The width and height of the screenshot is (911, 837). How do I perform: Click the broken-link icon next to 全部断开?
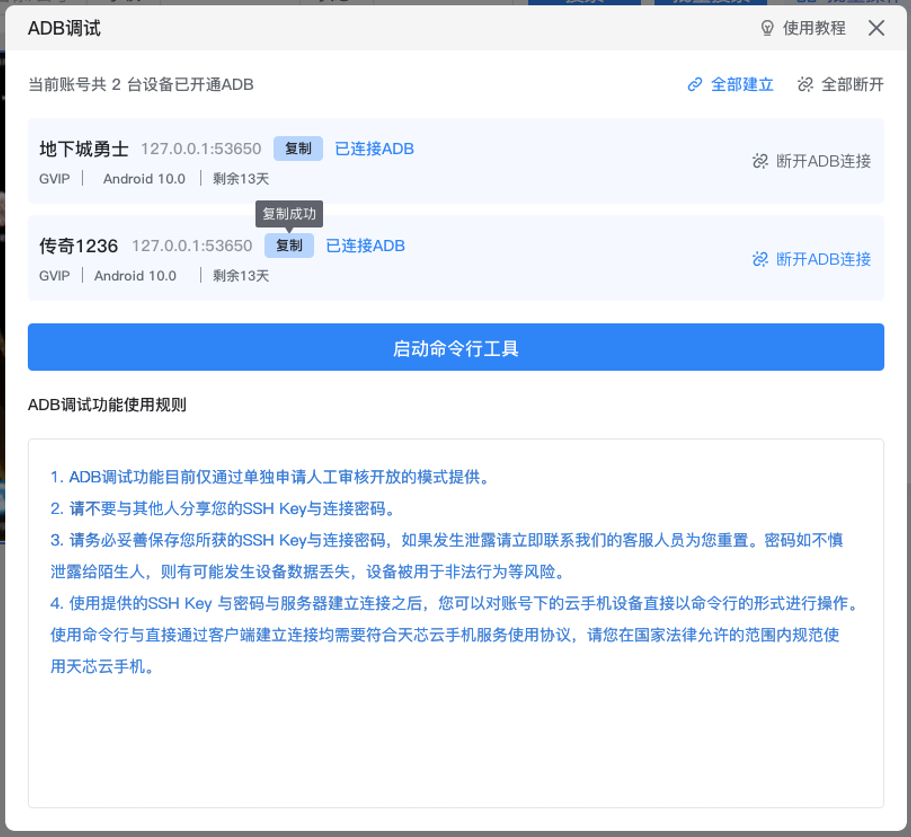(x=805, y=85)
